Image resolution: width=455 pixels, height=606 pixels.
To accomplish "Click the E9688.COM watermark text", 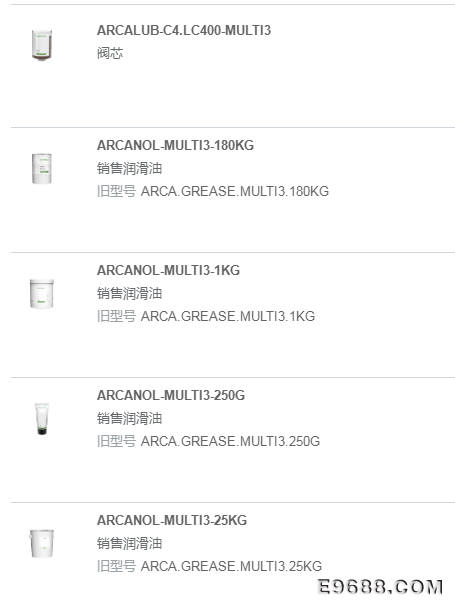I will (x=381, y=587).
